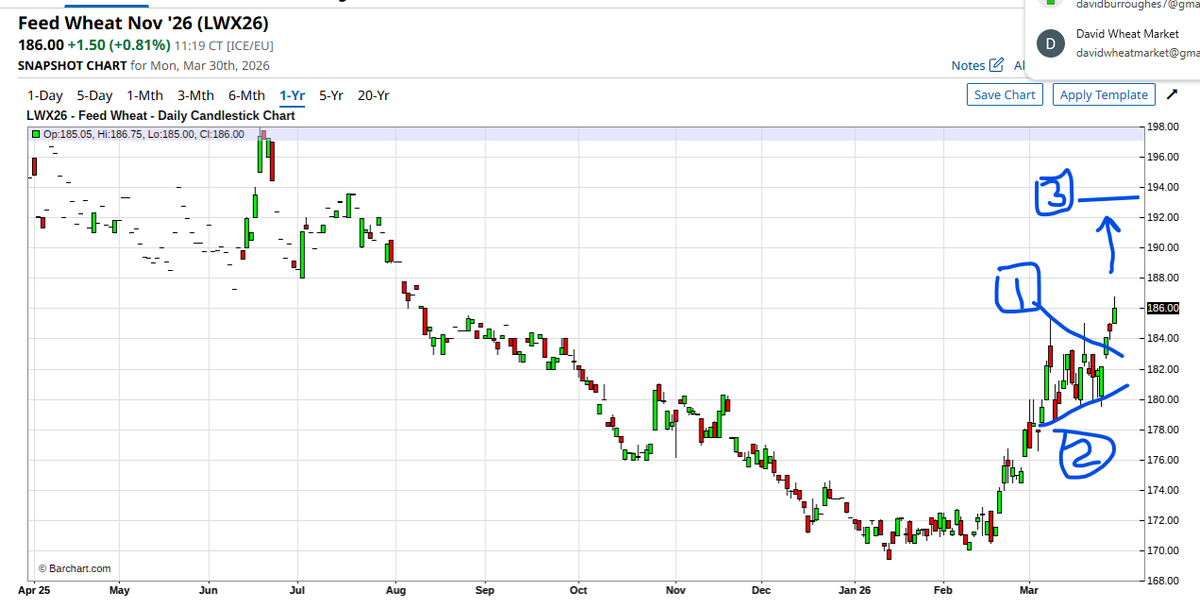The height and width of the screenshot is (608, 1200).
Task: Click the last price 186.00 text
Action: point(41,45)
